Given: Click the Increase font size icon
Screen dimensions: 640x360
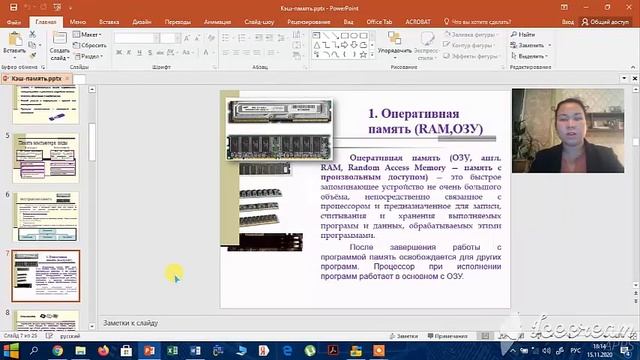Looking at the screenshot, I should tap(187, 38).
